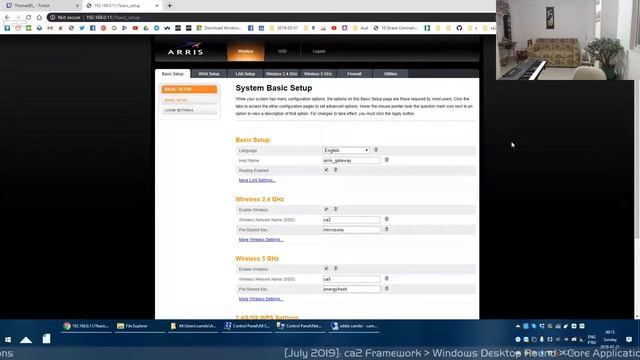Open the GitHub bookmark icon
Viewport: 640px width, 360px height.
tap(459, 28)
